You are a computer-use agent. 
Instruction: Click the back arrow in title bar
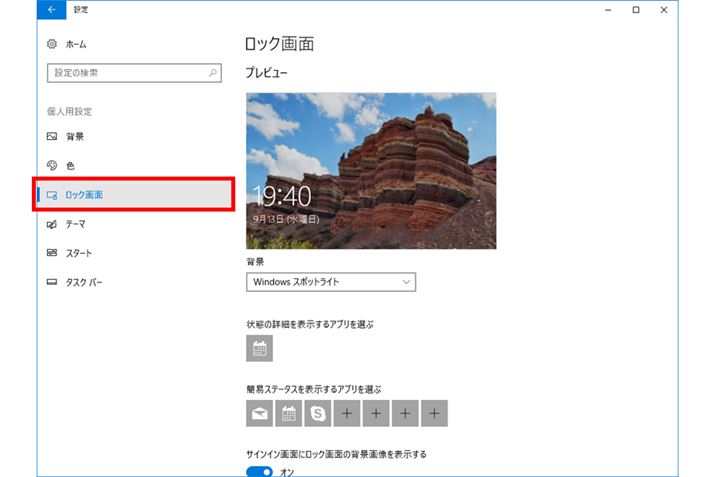[52, 10]
